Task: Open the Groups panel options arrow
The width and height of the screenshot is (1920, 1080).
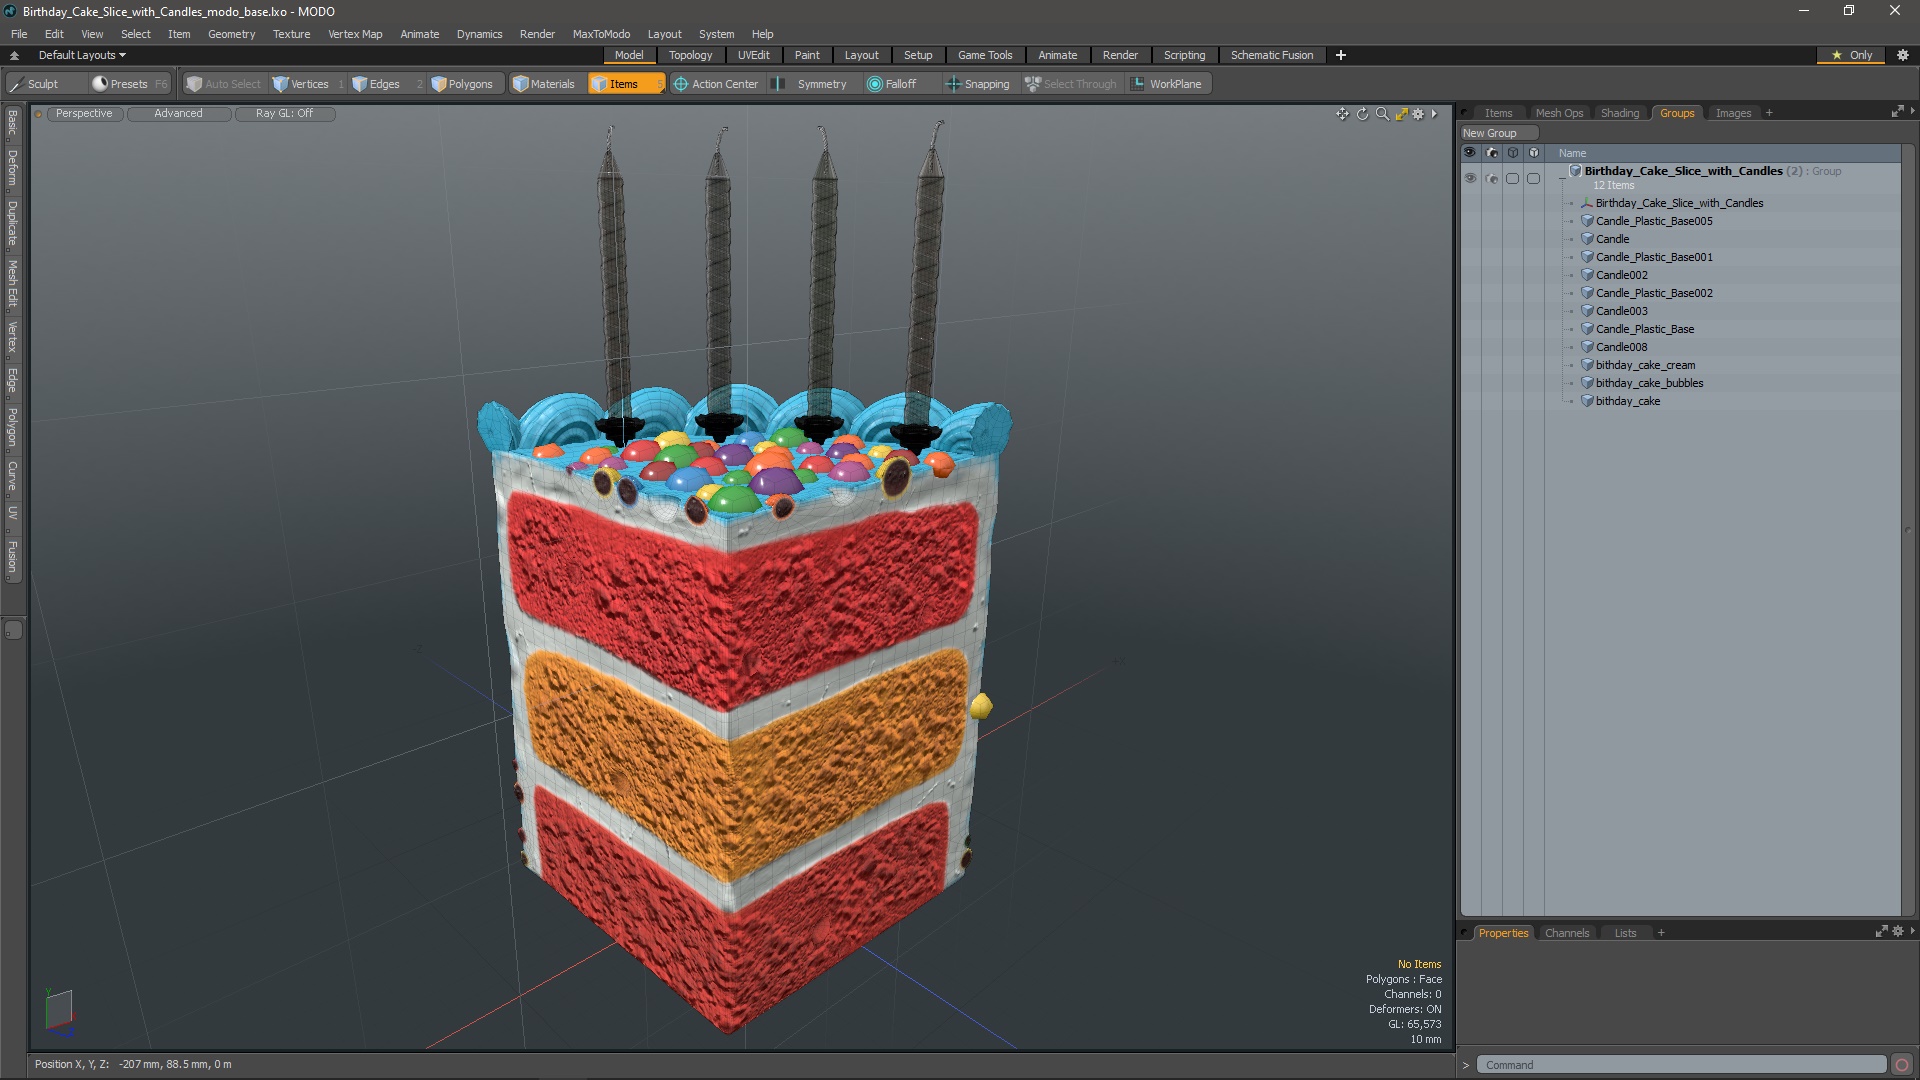Action: [1912, 112]
